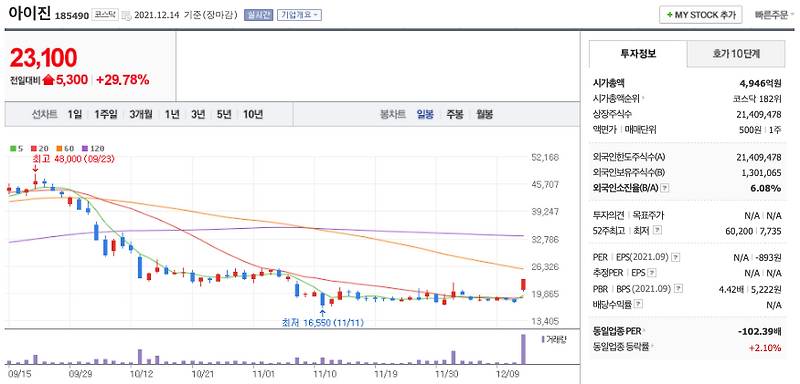Click the 동일업종 PER label link
The width and height of the screenshot is (800, 384).
[x=617, y=331]
